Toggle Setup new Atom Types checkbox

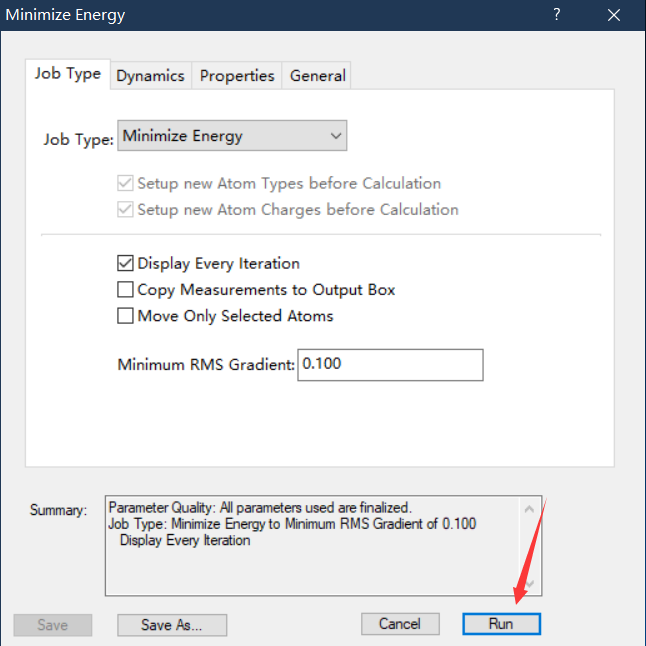125,184
